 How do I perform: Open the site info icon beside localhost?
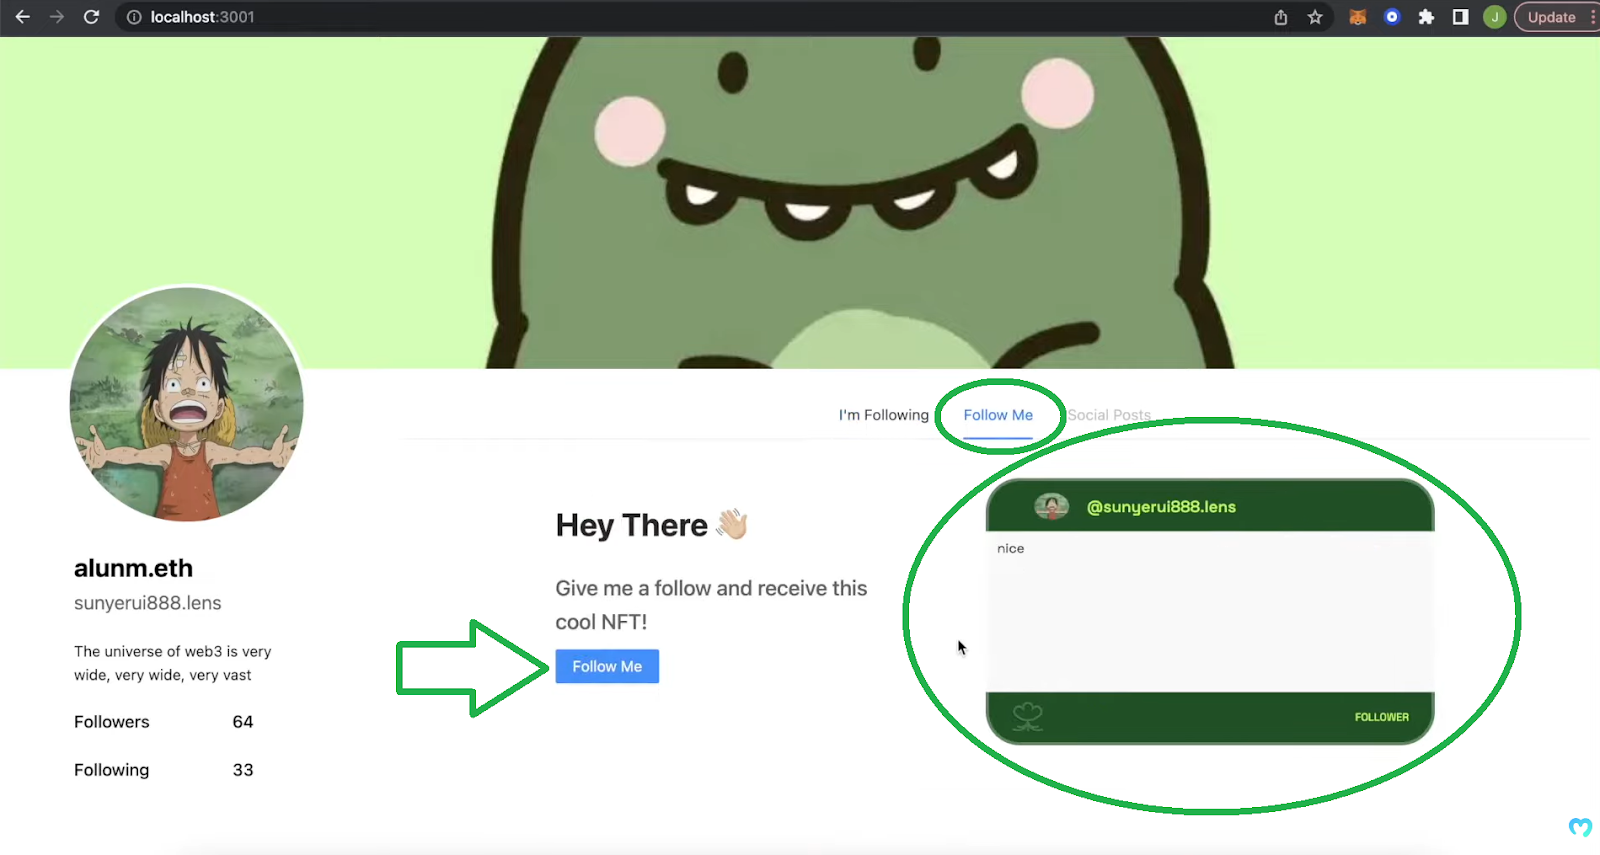(134, 17)
